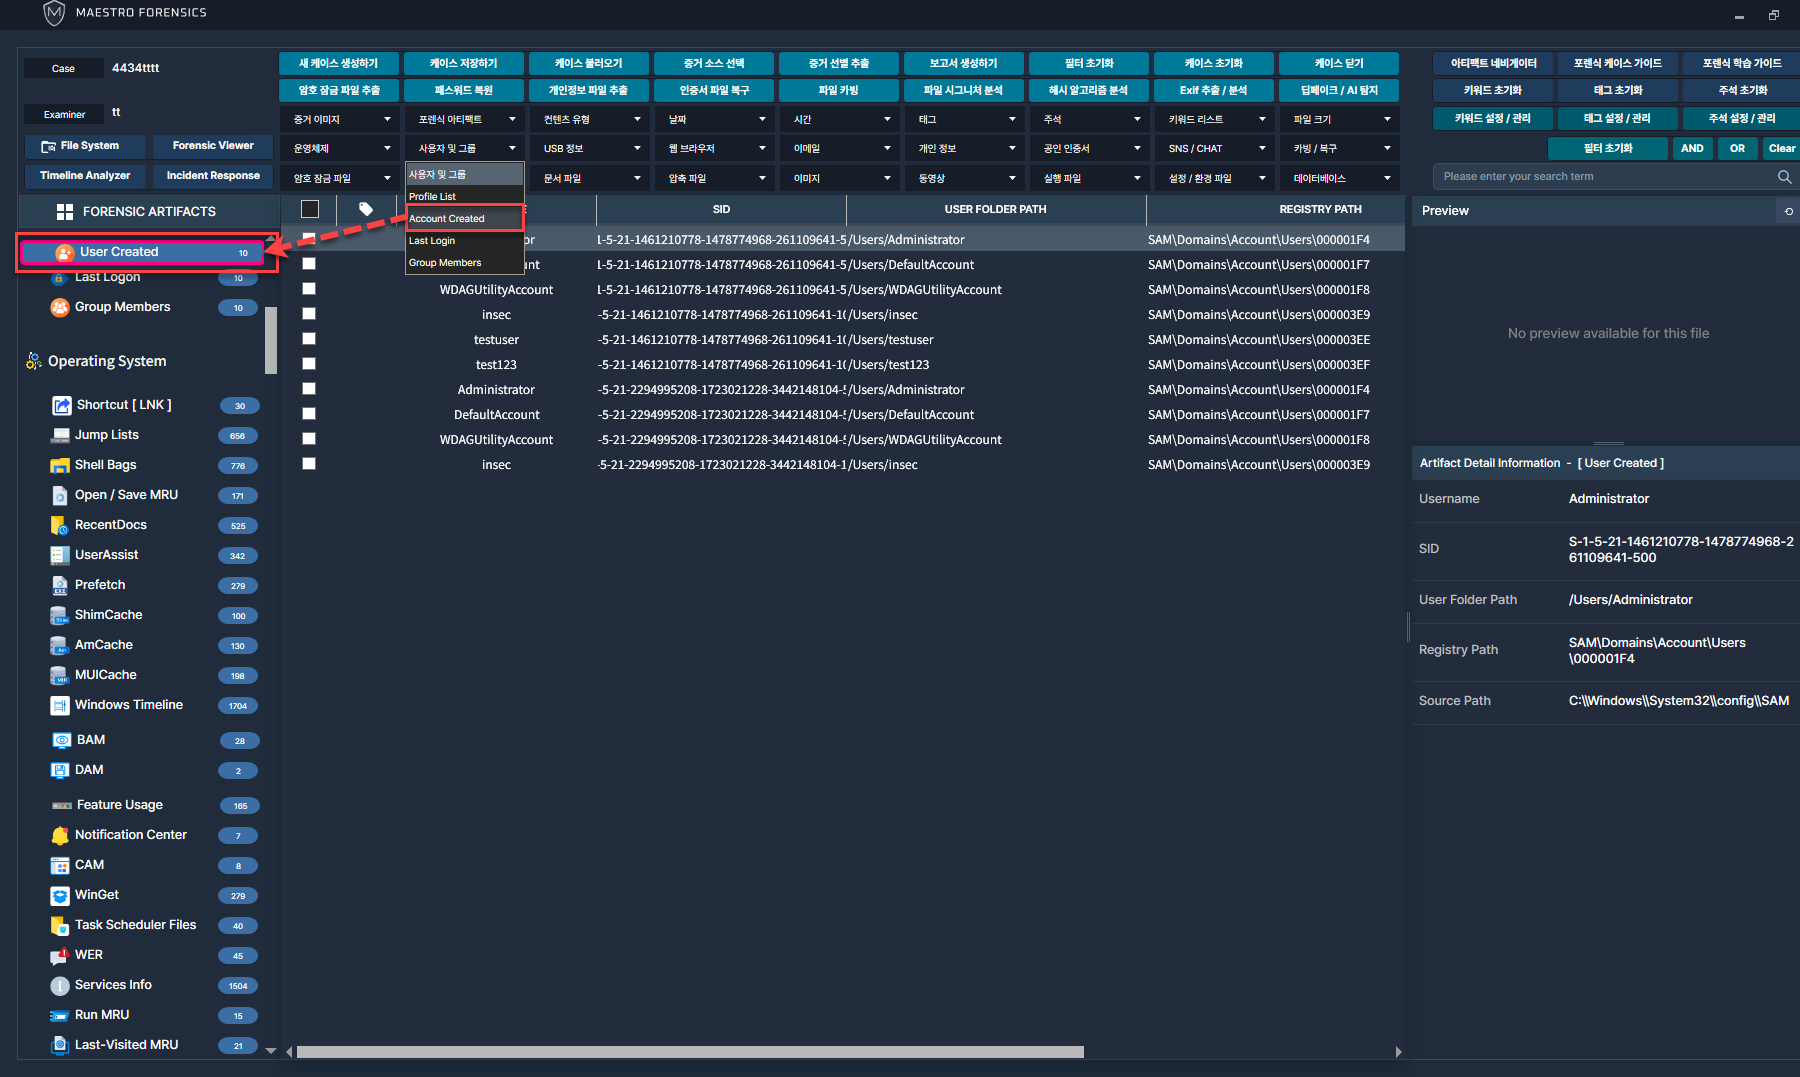
Task: Select the Notification Center bell icon
Action: click(60, 835)
